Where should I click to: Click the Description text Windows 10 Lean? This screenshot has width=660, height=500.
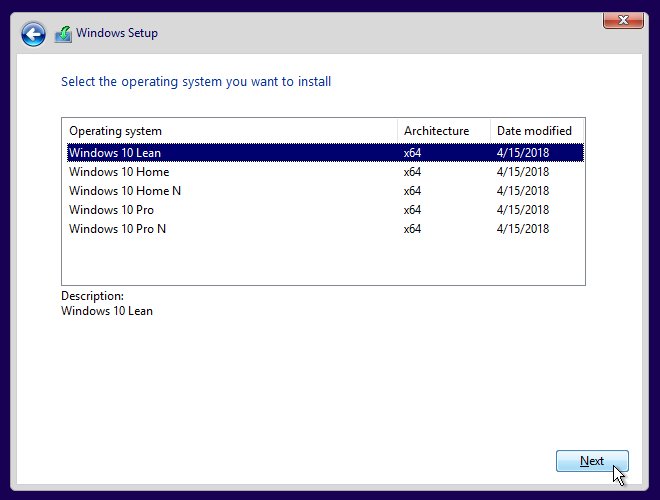pos(107,311)
